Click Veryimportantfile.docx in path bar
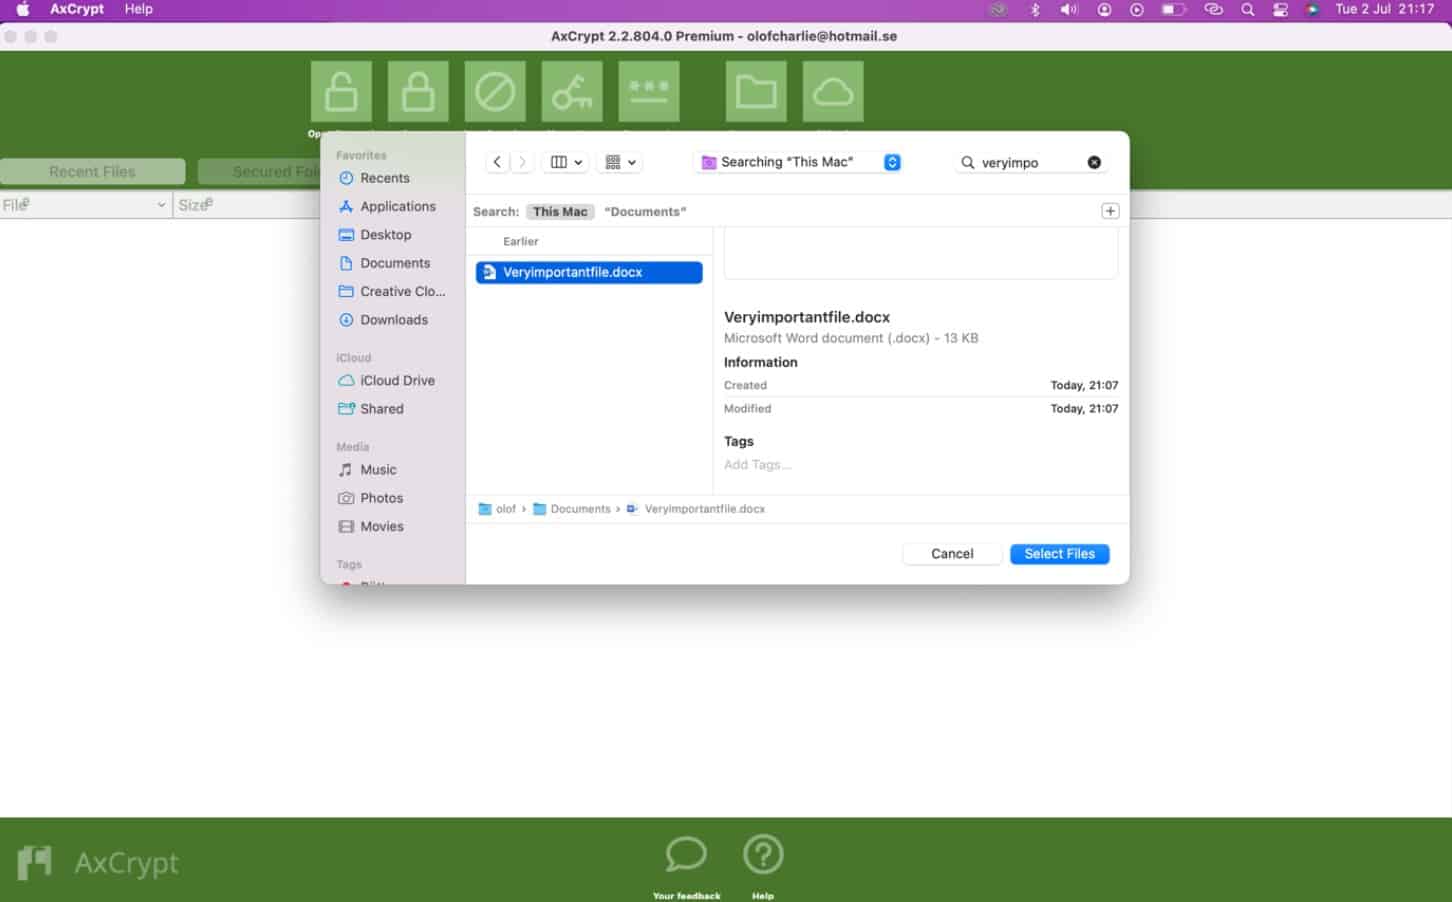Screen dimensions: 1452x902 [x=696, y=509]
